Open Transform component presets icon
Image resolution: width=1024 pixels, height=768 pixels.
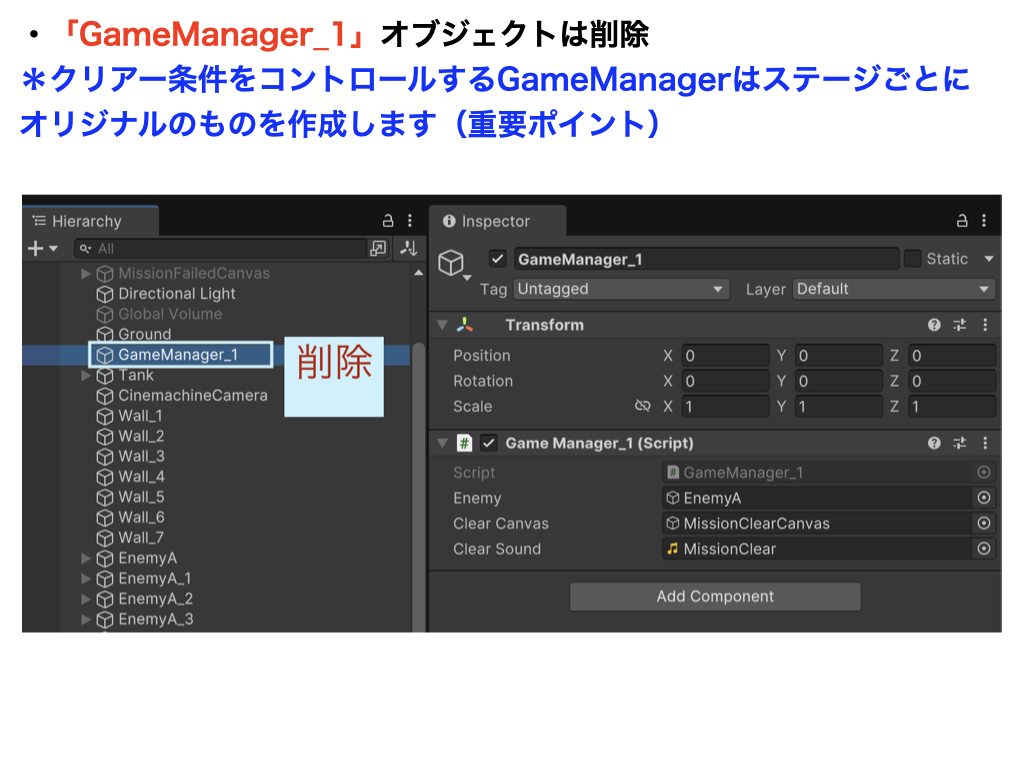tap(960, 325)
